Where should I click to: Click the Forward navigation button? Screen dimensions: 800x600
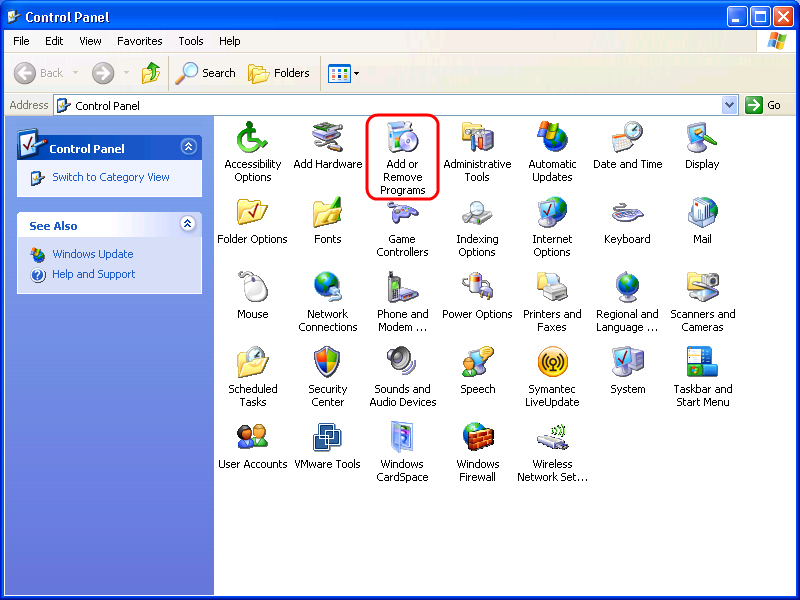(x=103, y=73)
